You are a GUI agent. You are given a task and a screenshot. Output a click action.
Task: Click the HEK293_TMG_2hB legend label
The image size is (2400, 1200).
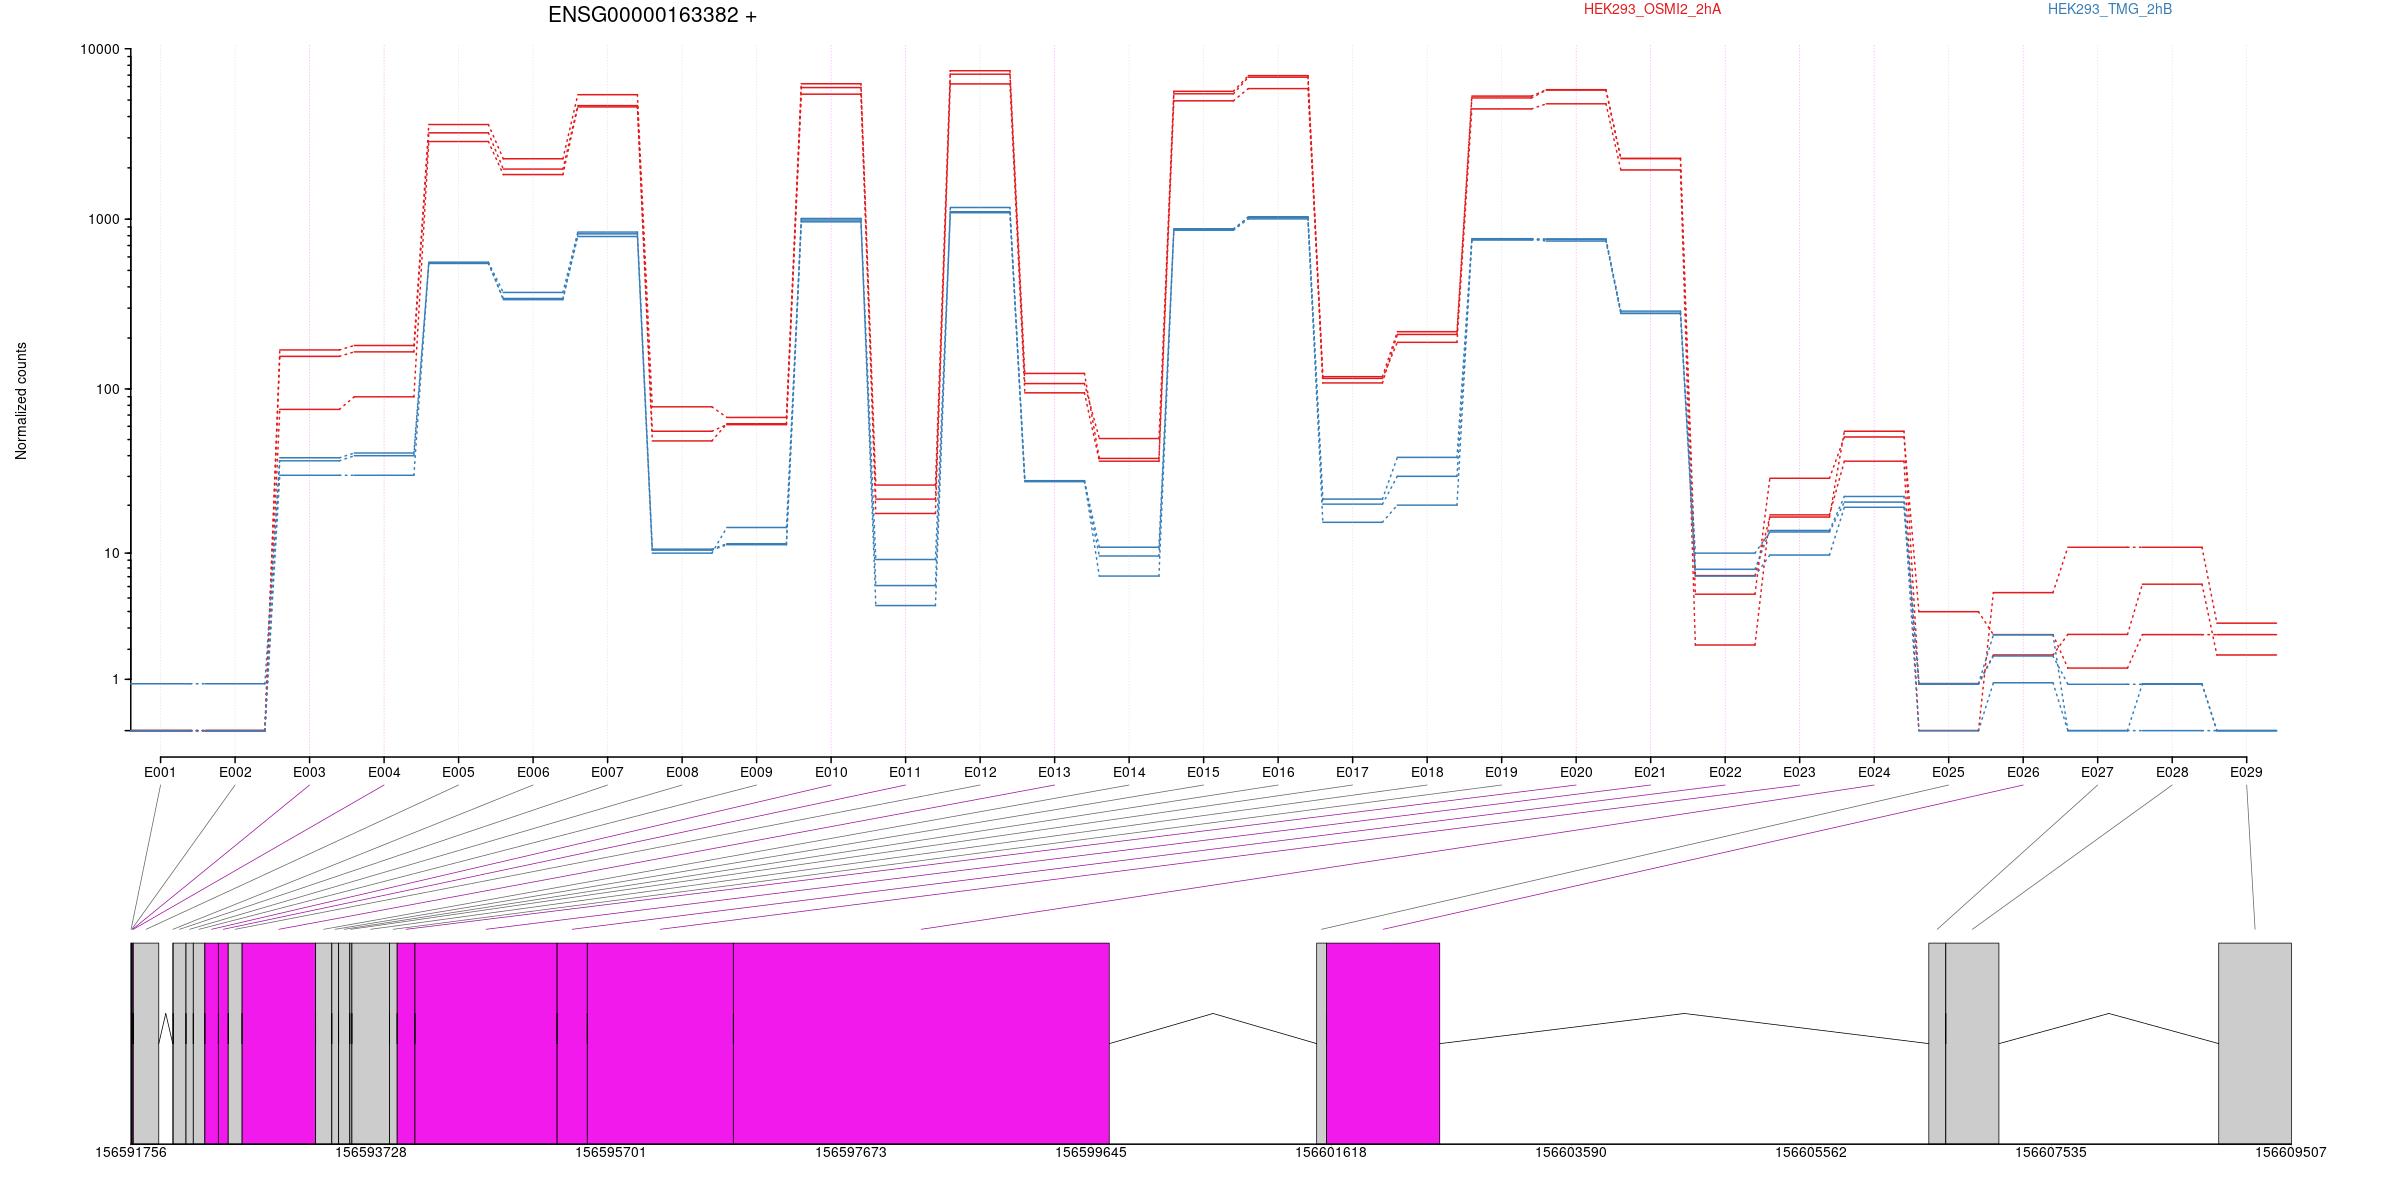tap(2110, 10)
